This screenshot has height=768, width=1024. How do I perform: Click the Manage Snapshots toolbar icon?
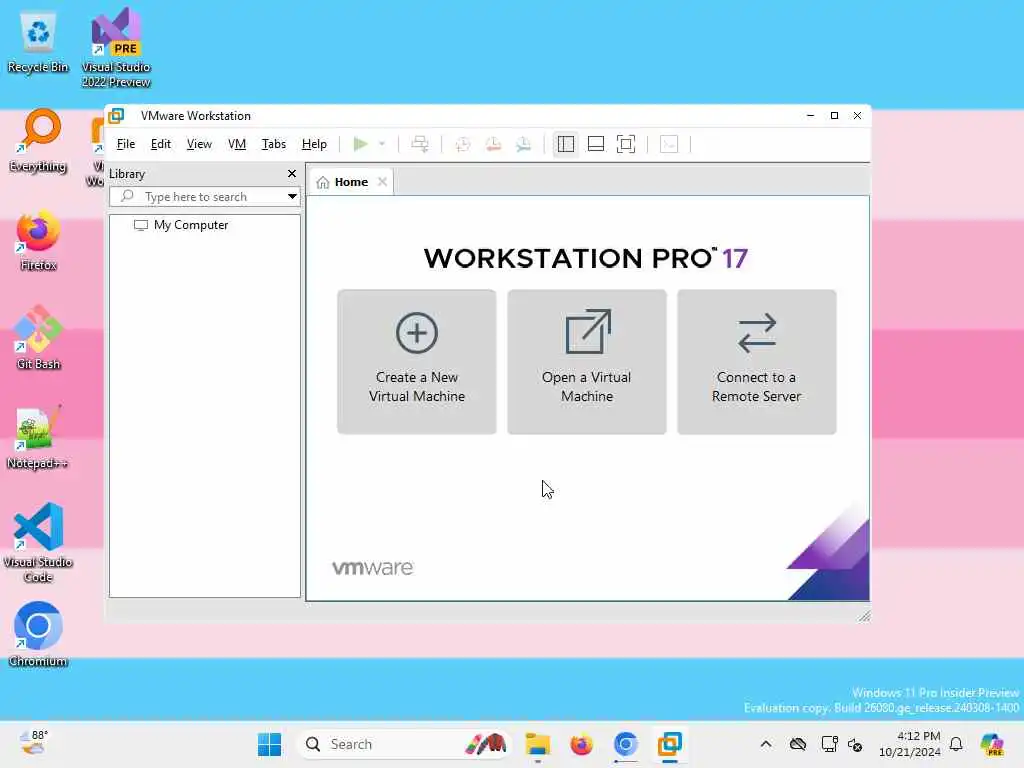pyautogui.click(x=523, y=144)
